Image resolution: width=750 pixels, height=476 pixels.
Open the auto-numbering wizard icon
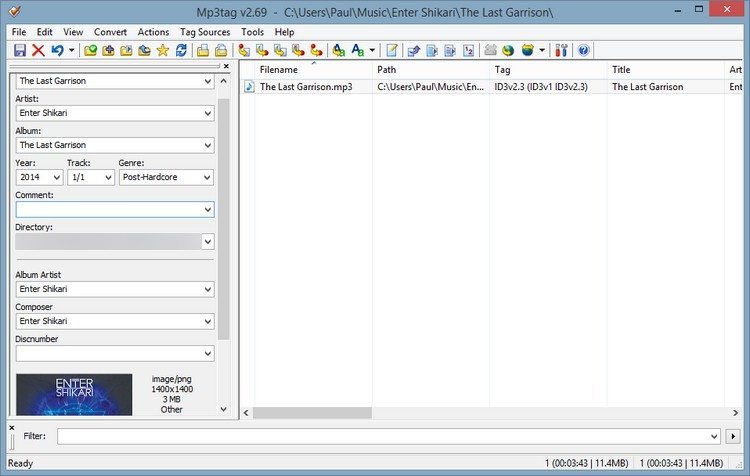pyautogui.click(x=469, y=50)
